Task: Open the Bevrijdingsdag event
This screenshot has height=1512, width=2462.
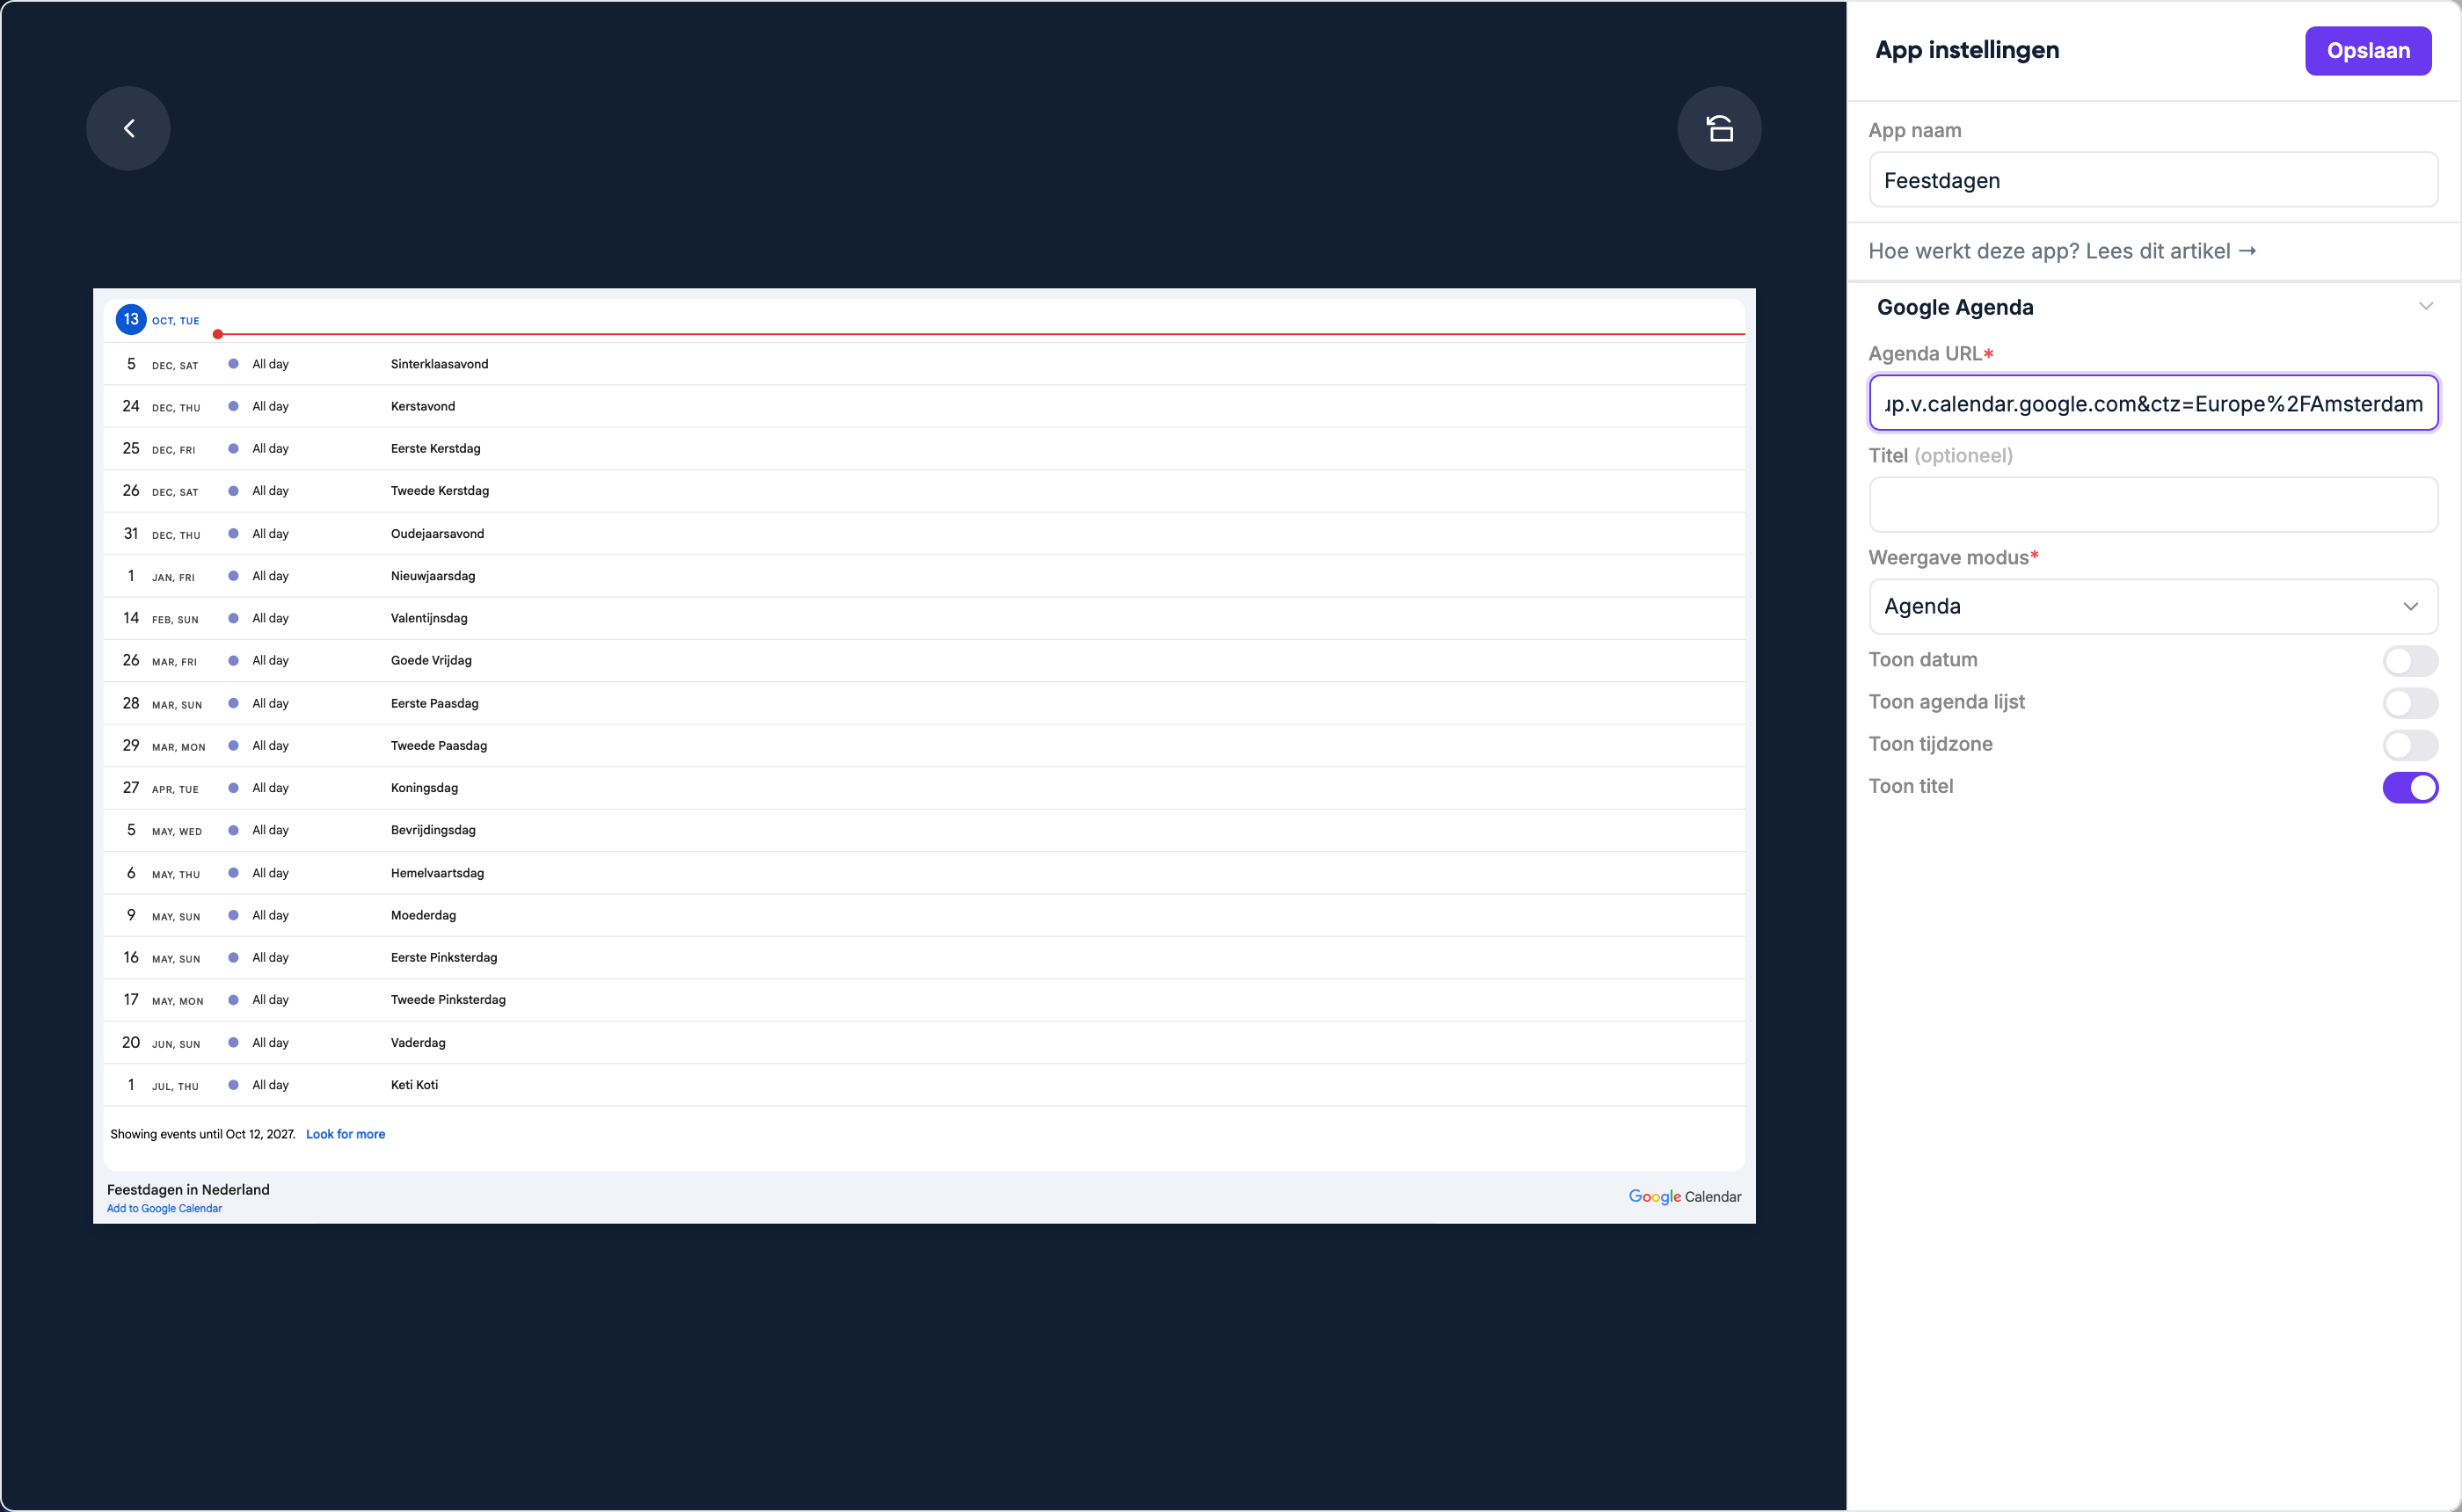Action: point(433,830)
